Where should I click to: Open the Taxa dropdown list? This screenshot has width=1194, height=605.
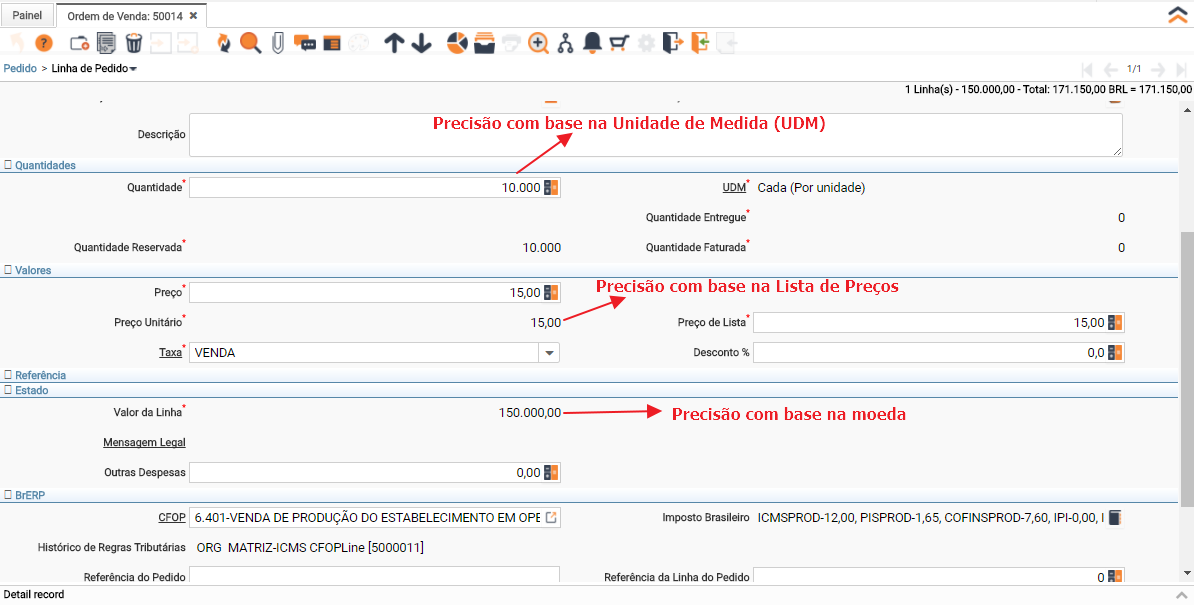(x=549, y=352)
